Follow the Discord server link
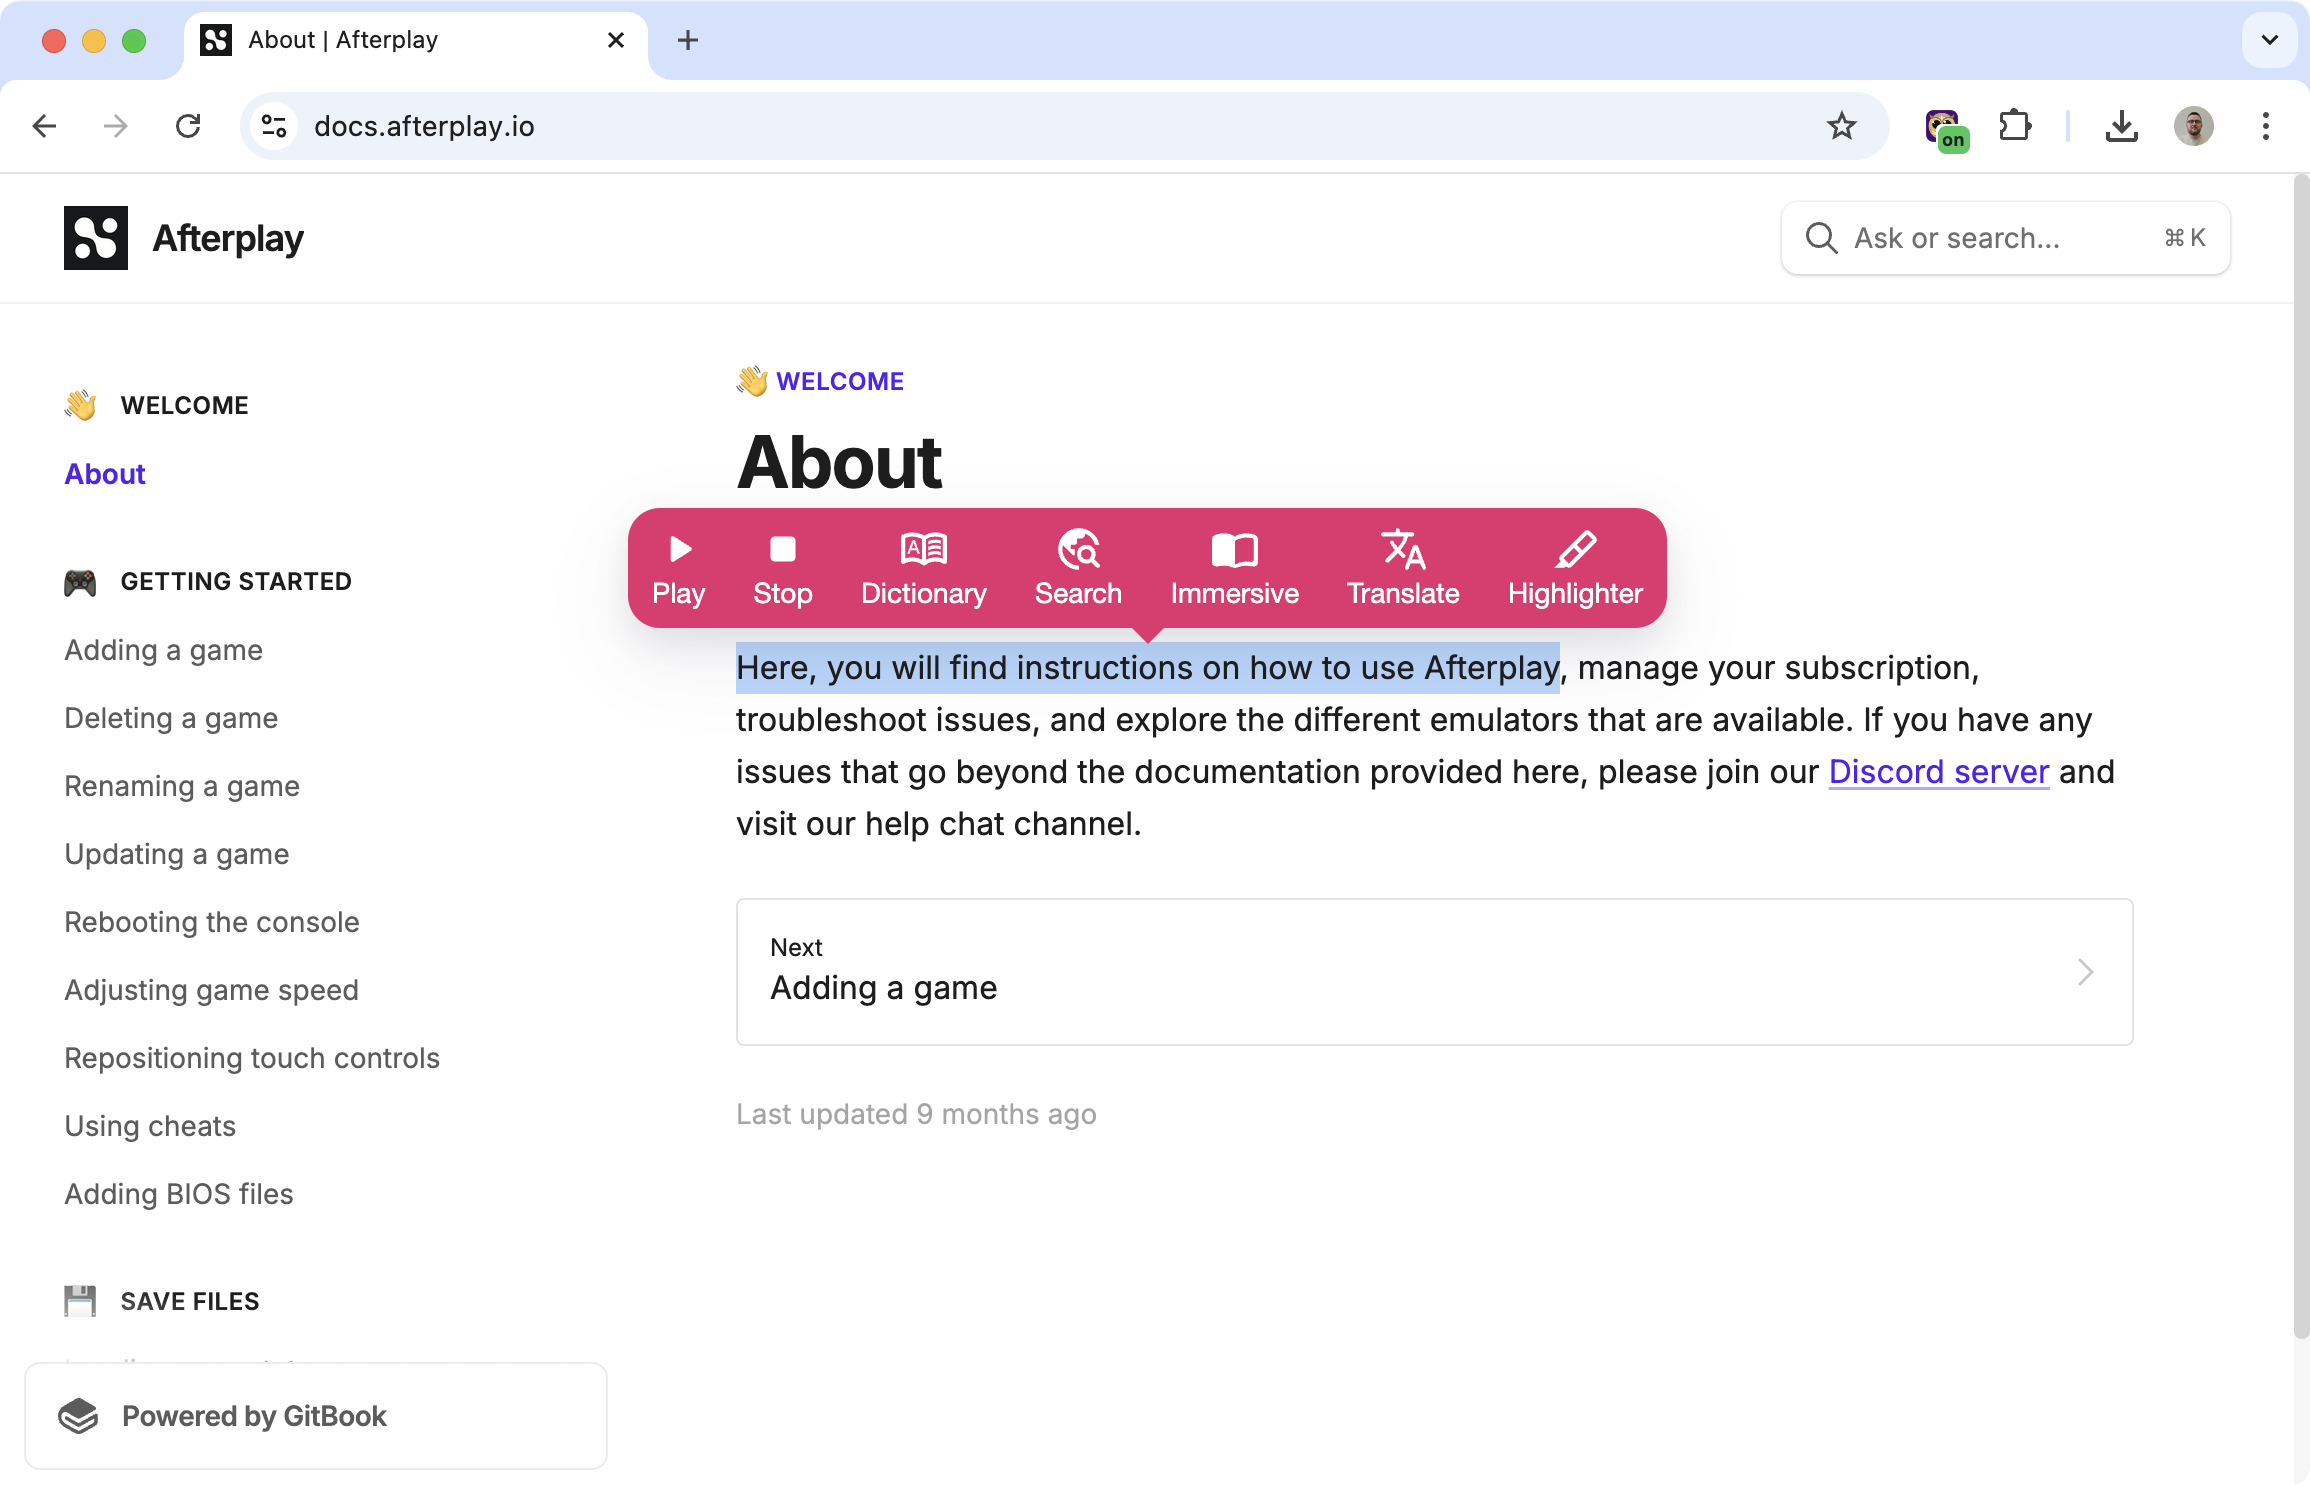 click(1938, 772)
